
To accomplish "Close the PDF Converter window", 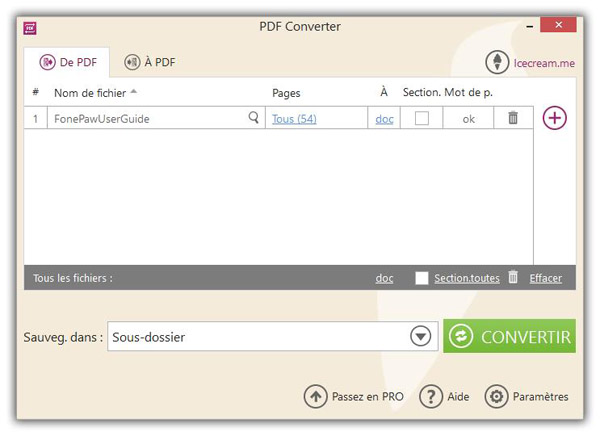I will tap(558, 25).
